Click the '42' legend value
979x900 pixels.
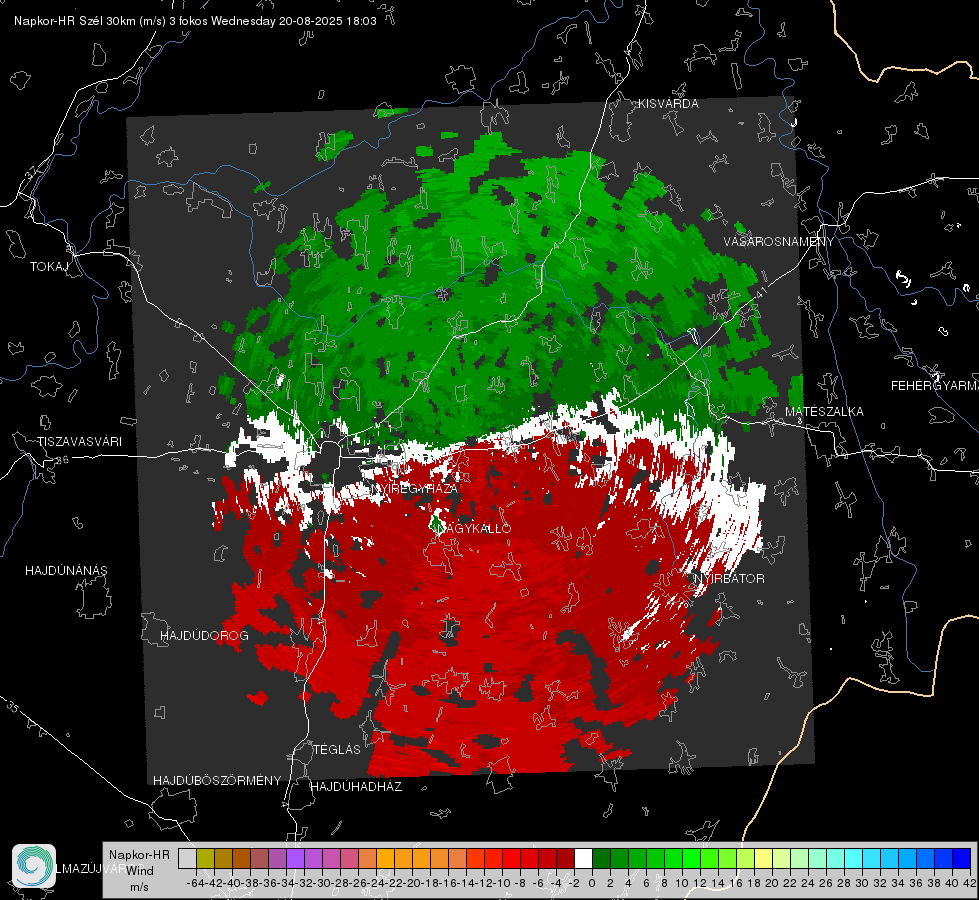coord(970,883)
